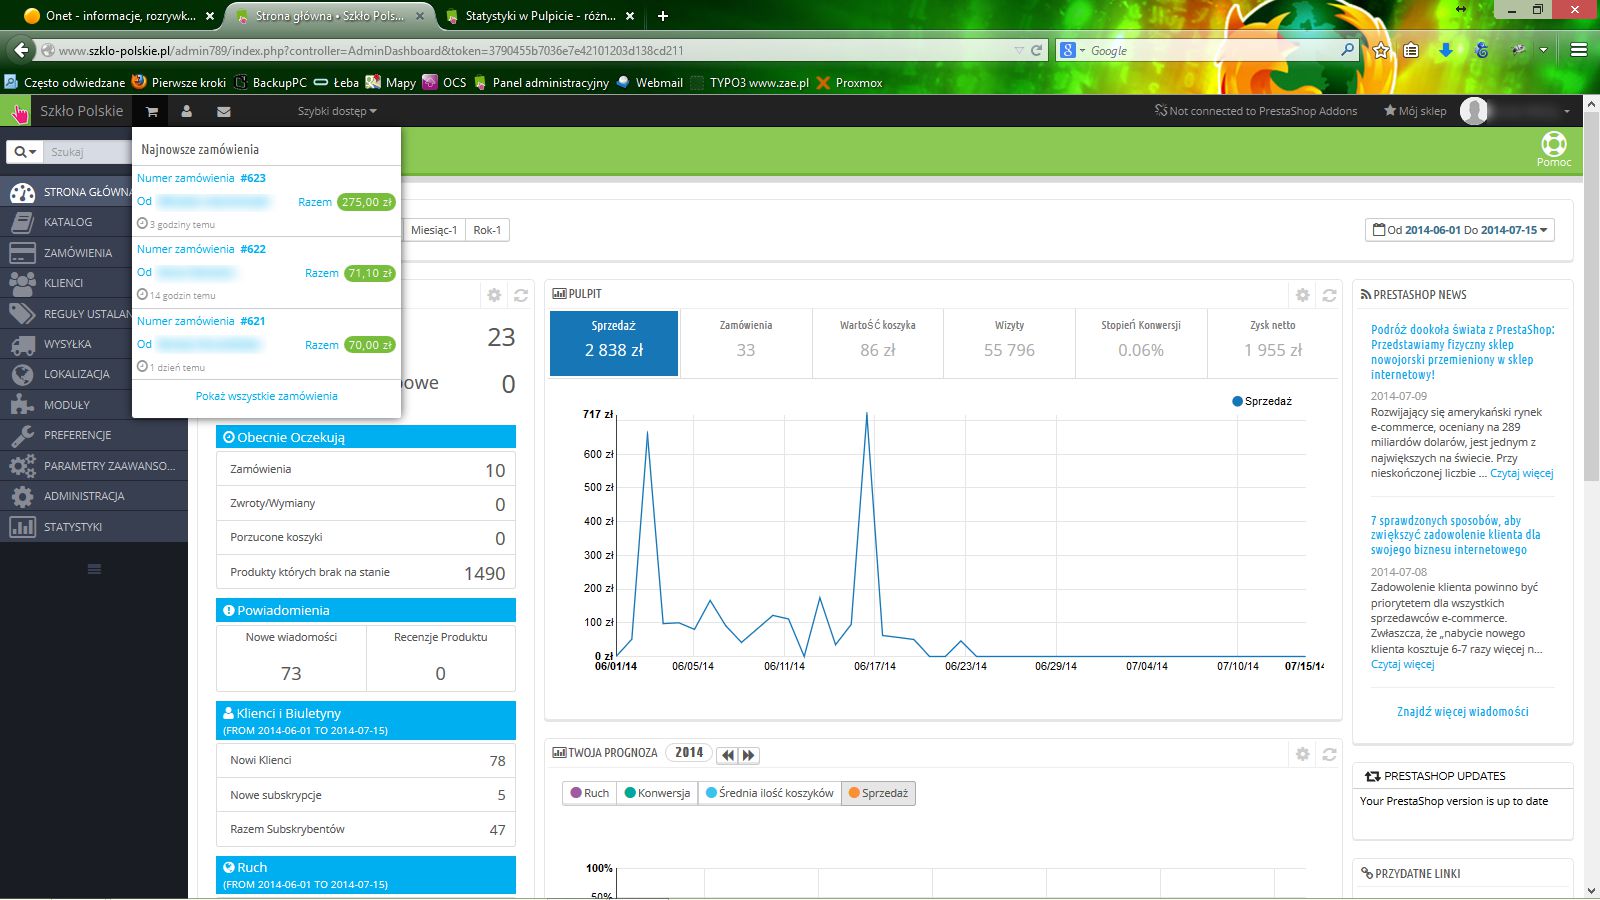Open order #622 link

pyautogui.click(x=201, y=249)
